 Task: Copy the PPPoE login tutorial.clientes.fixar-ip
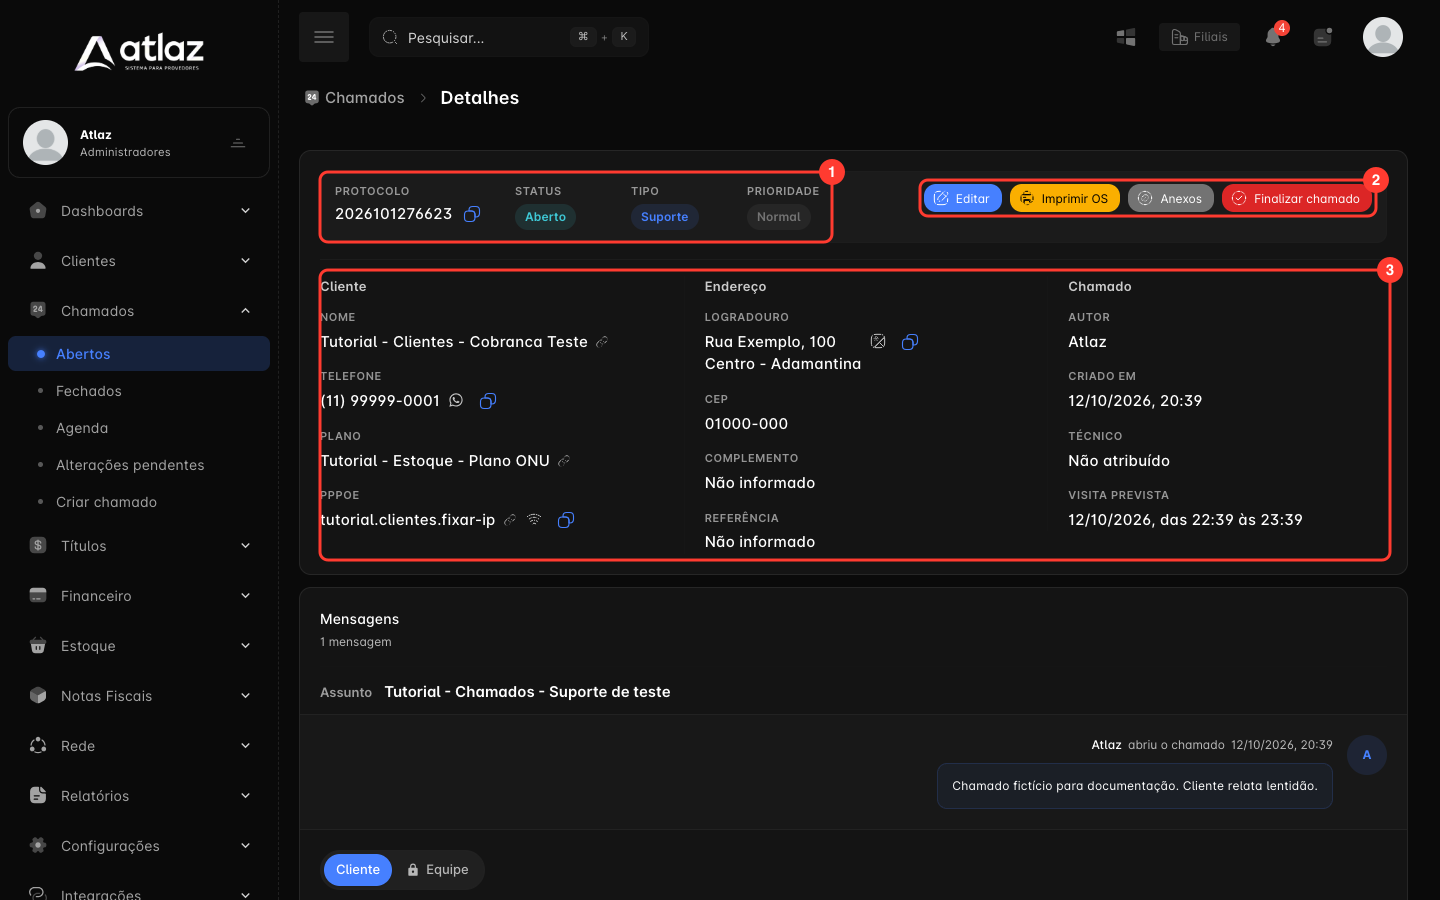566,520
